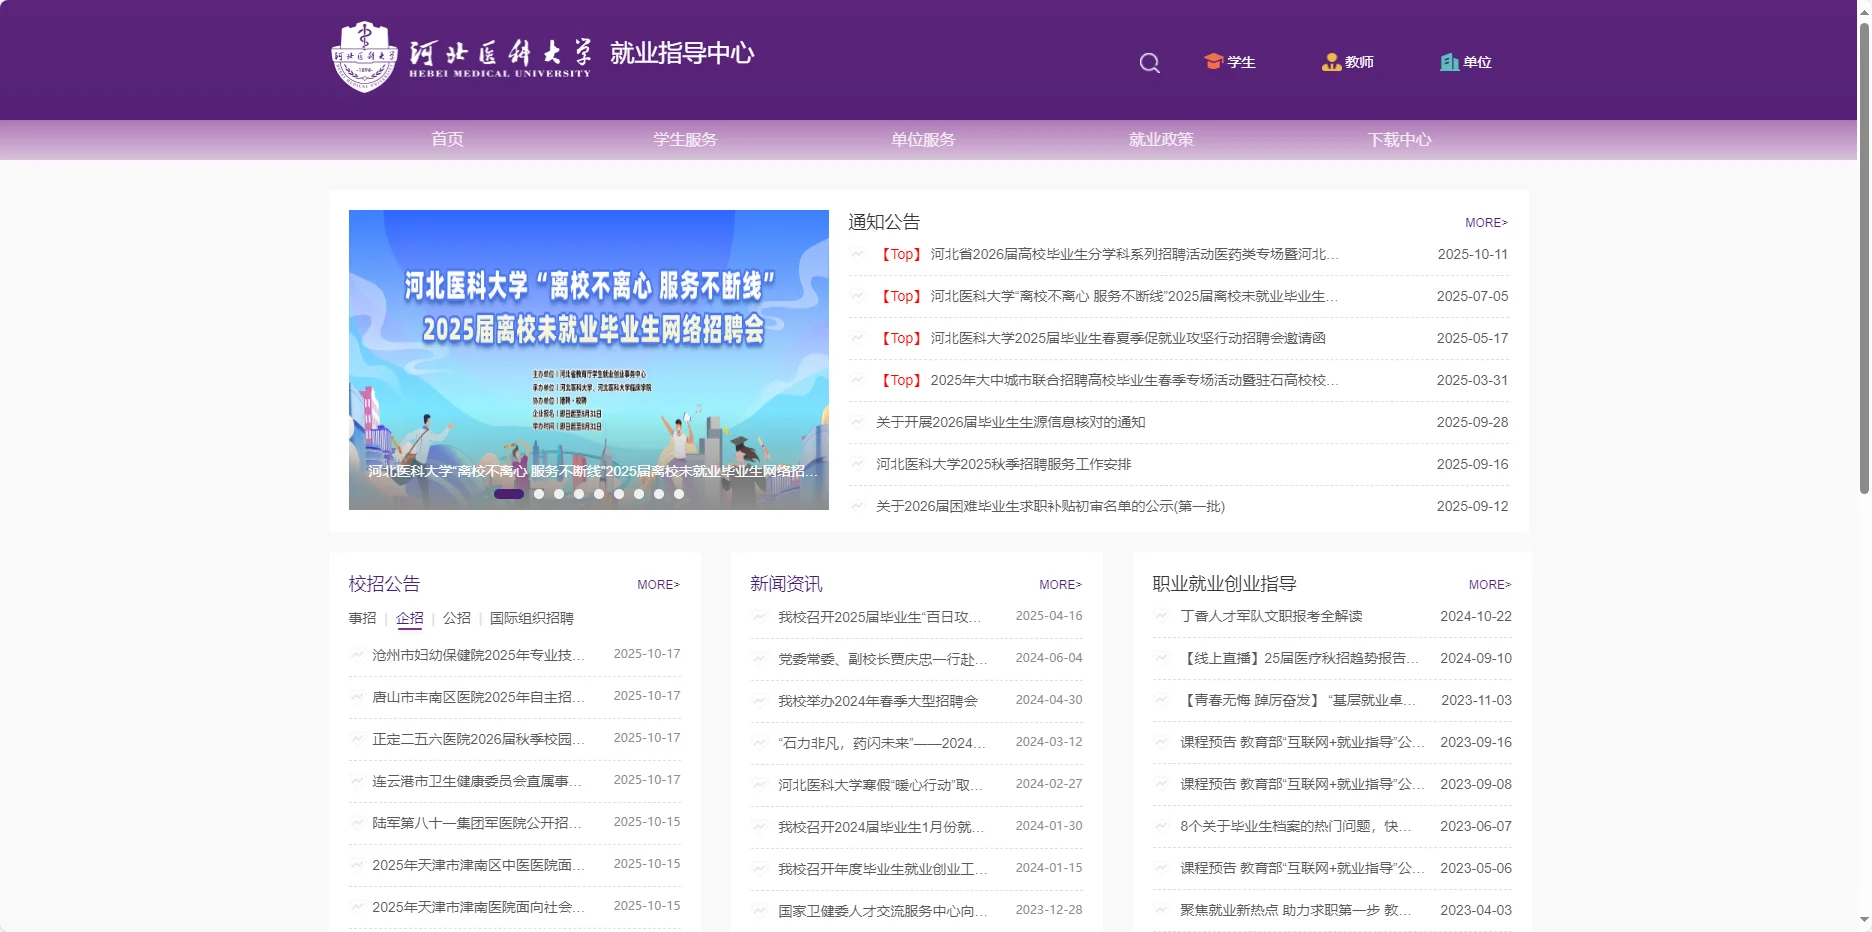This screenshot has width=1872, height=932.
Task: Open 2025年天津市津南区中医医院面 post
Action: (478, 865)
